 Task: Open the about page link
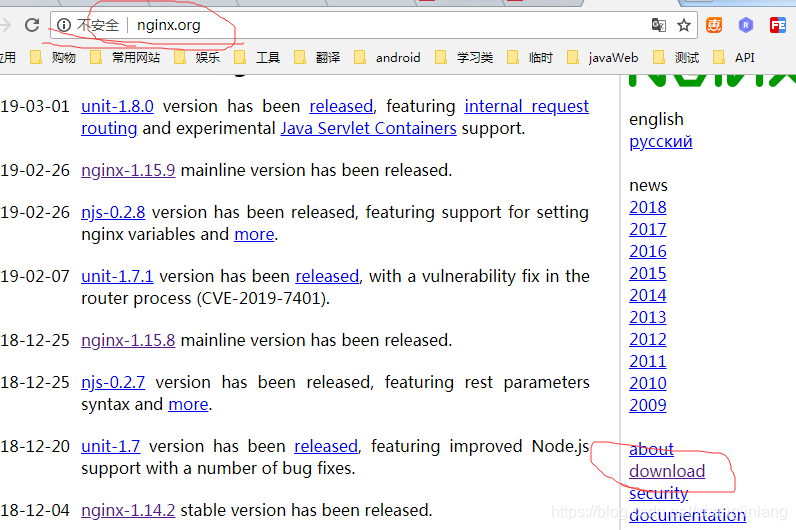tap(651, 449)
